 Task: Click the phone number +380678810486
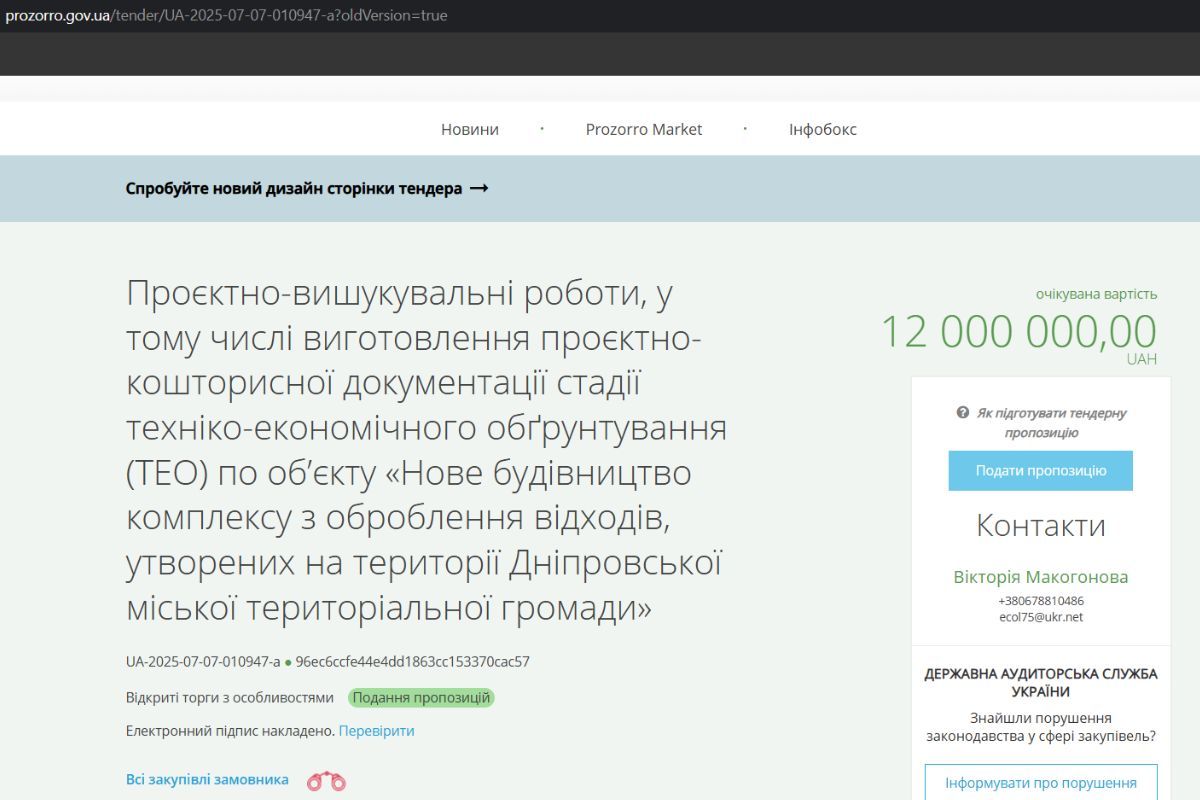pyautogui.click(x=1040, y=601)
